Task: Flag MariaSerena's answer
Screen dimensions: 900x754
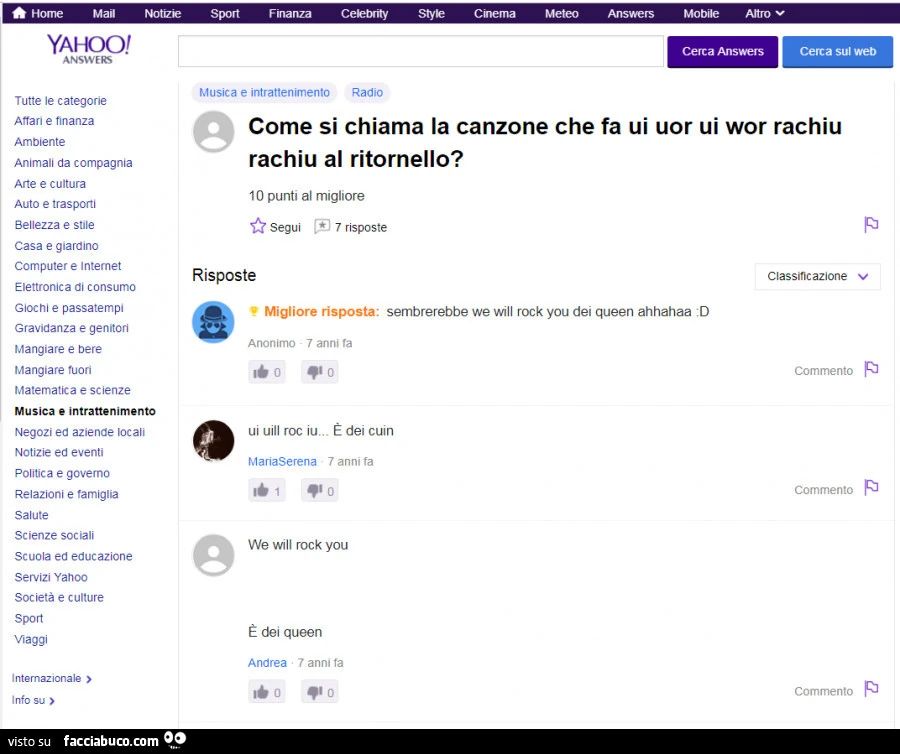Action: click(871, 487)
